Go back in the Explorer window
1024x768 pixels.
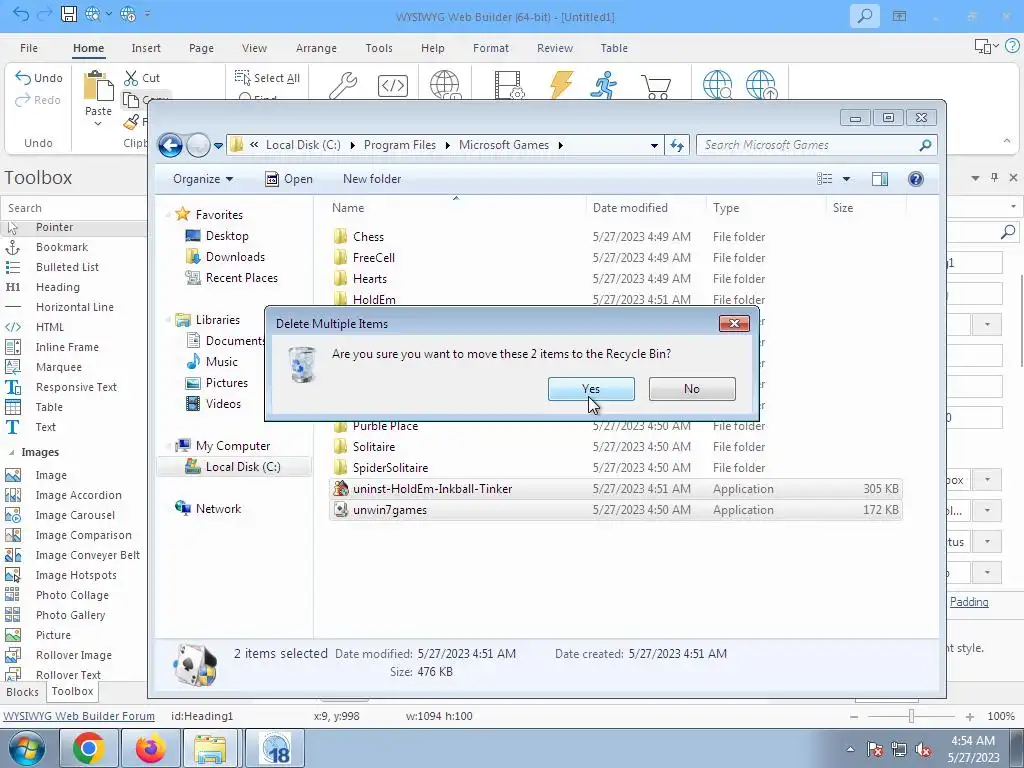170,145
